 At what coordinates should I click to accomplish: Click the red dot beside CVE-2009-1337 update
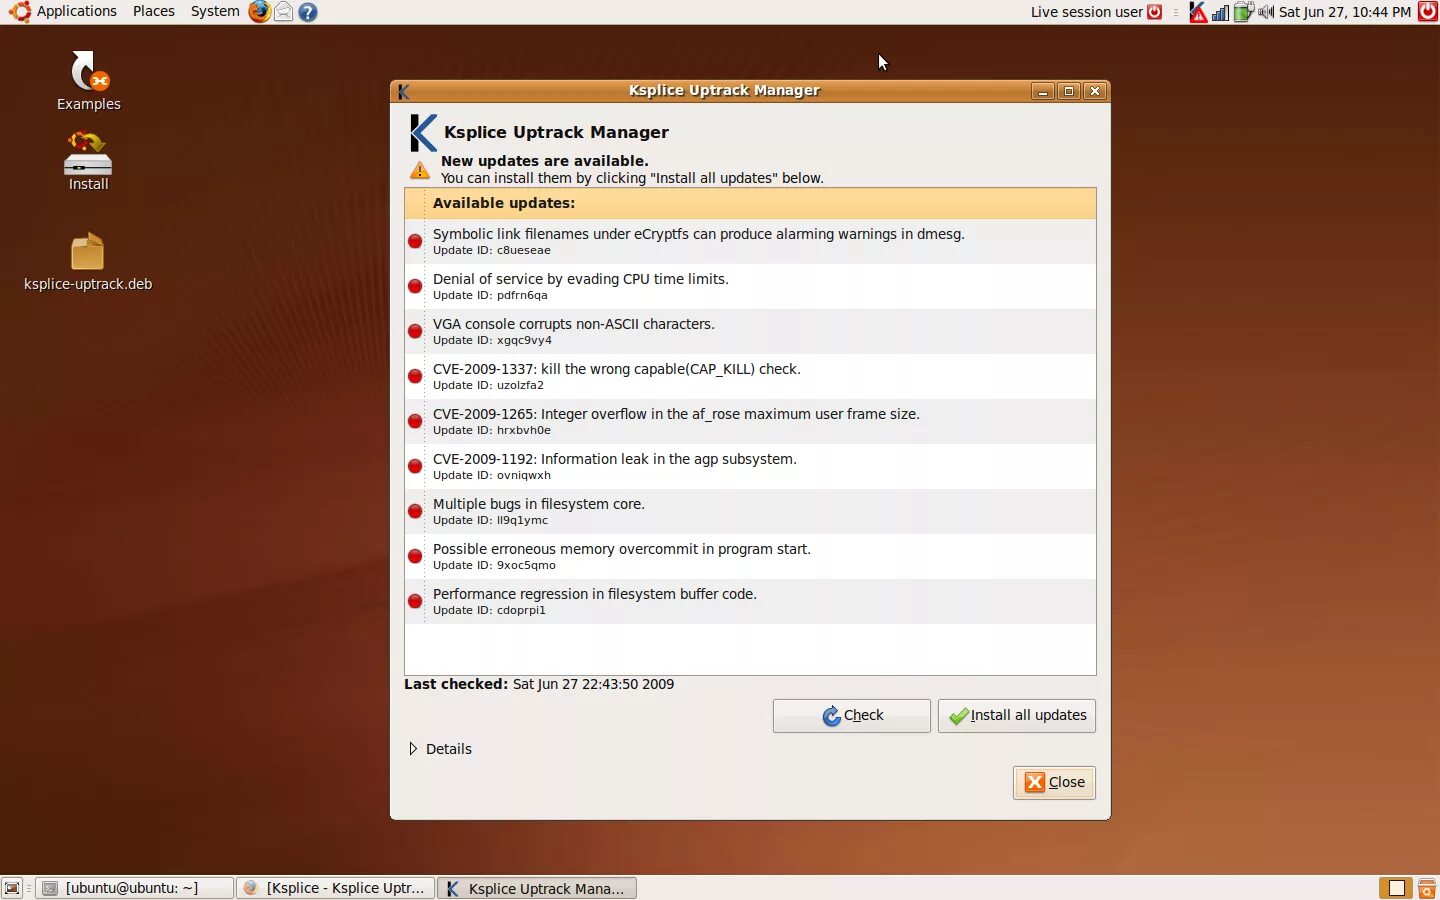415,376
